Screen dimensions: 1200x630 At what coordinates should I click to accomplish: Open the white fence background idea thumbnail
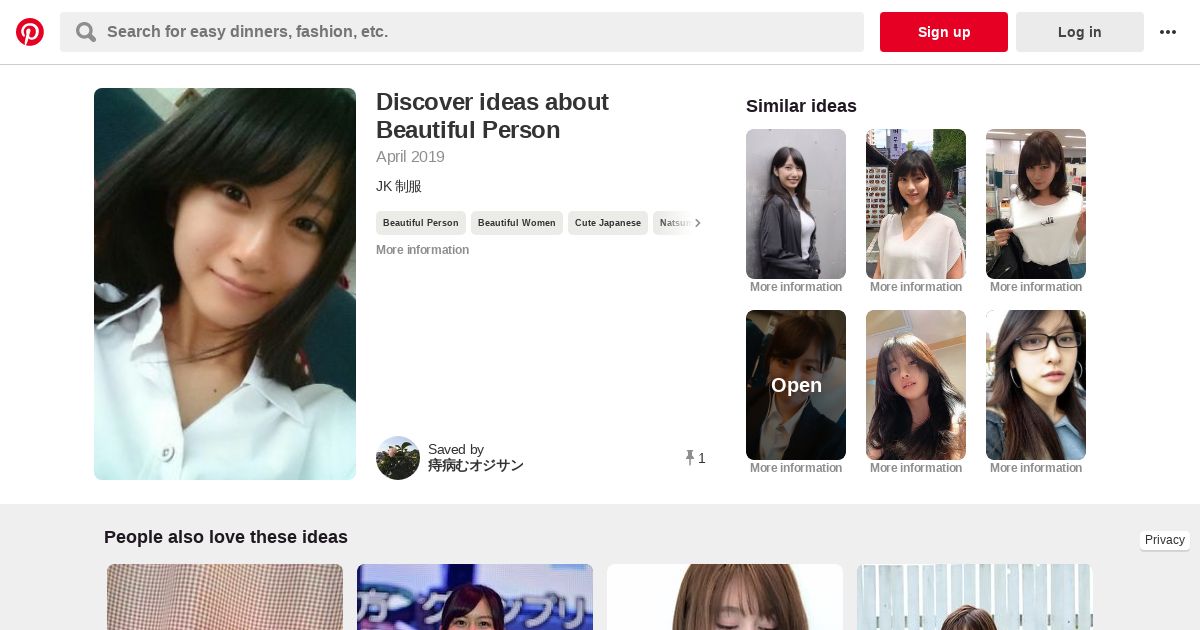(975, 597)
